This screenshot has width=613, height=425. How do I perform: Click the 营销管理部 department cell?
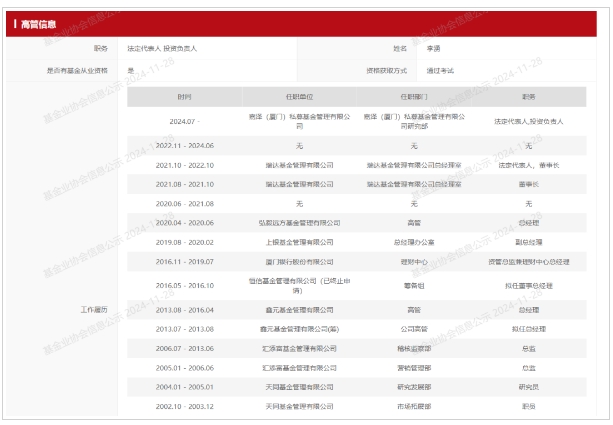pyautogui.click(x=414, y=368)
